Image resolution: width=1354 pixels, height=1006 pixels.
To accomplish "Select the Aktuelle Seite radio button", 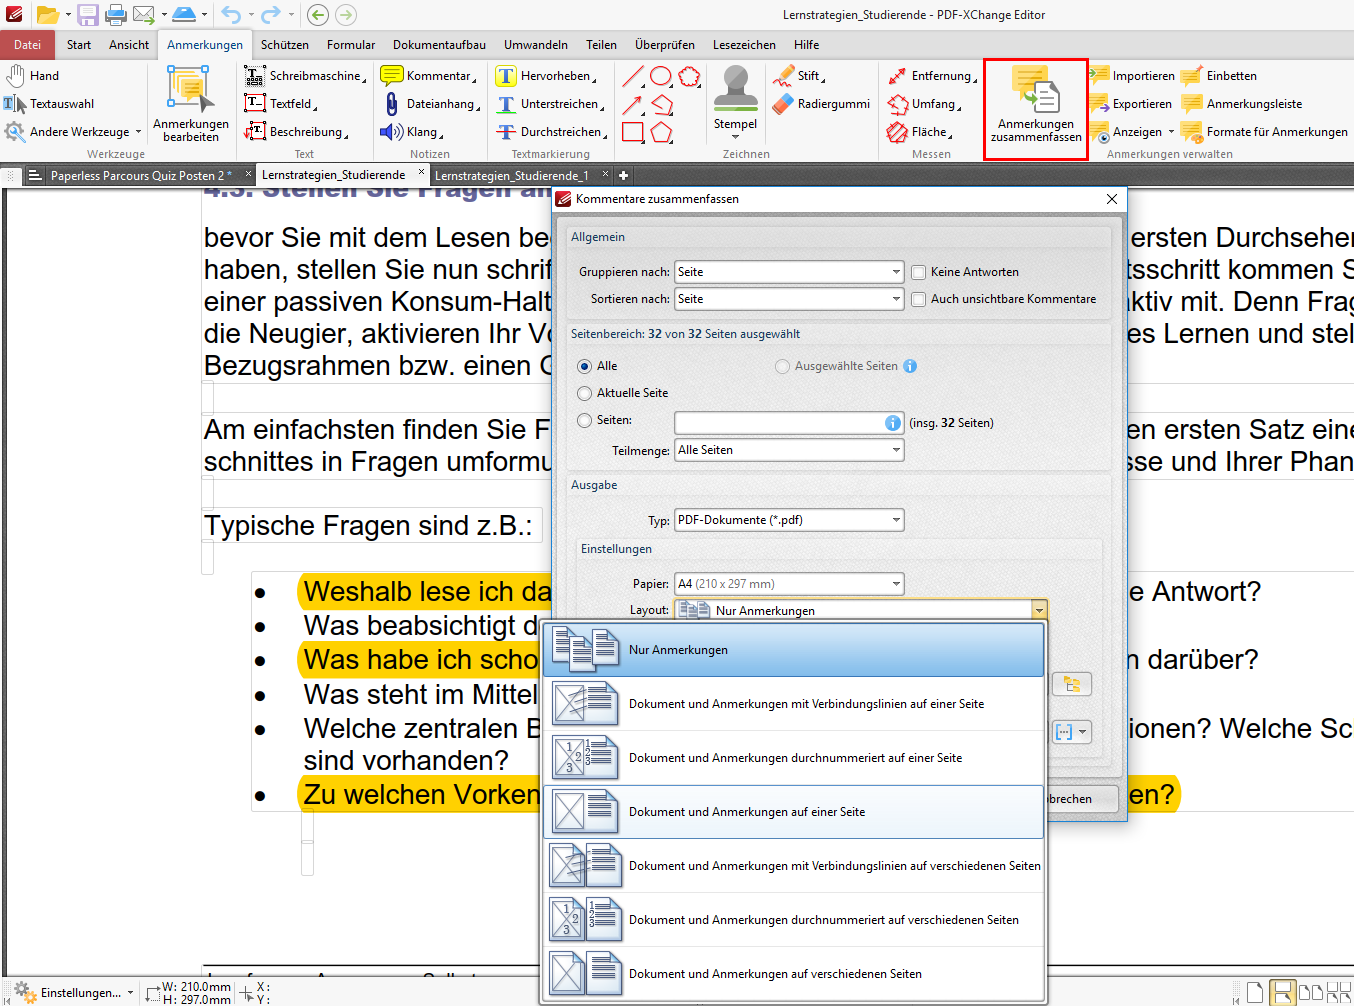I will [585, 393].
